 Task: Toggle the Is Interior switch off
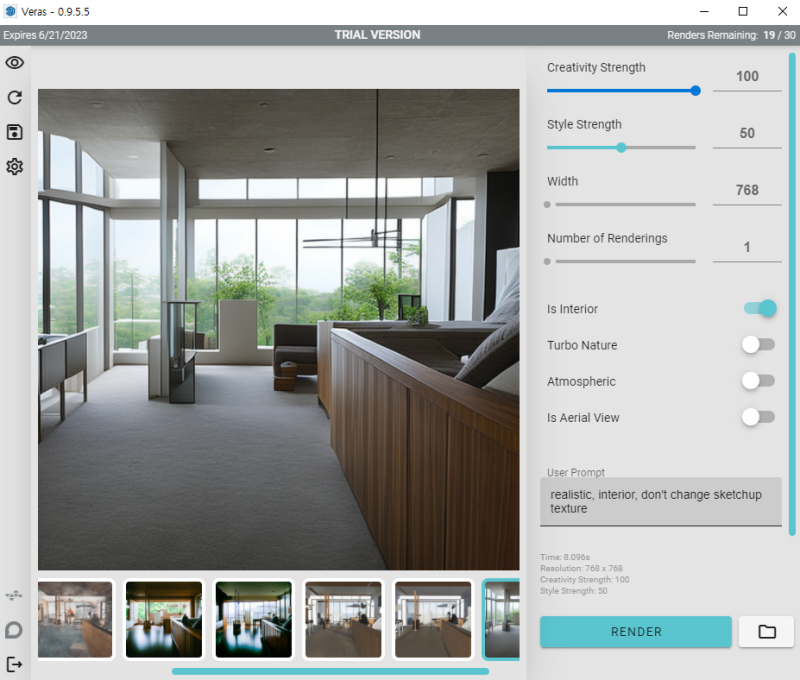click(x=760, y=308)
